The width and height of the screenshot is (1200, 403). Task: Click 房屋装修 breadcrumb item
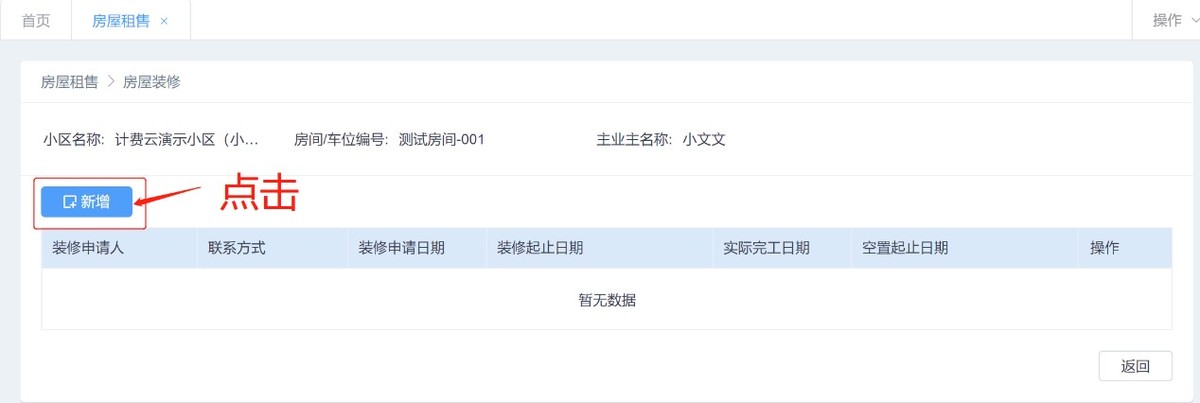pyautogui.click(x=152, y=82)
